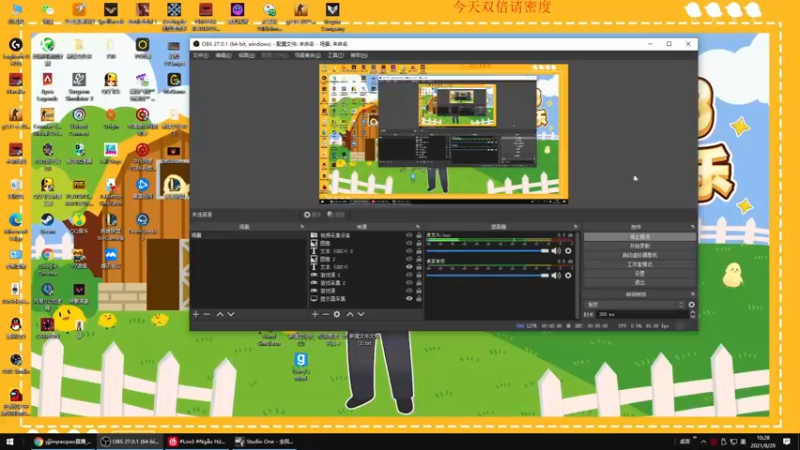The width and height of the screenshot is (800, 450).
Task: Open Google Chrome desktop icon
Action: pos(47,260)
